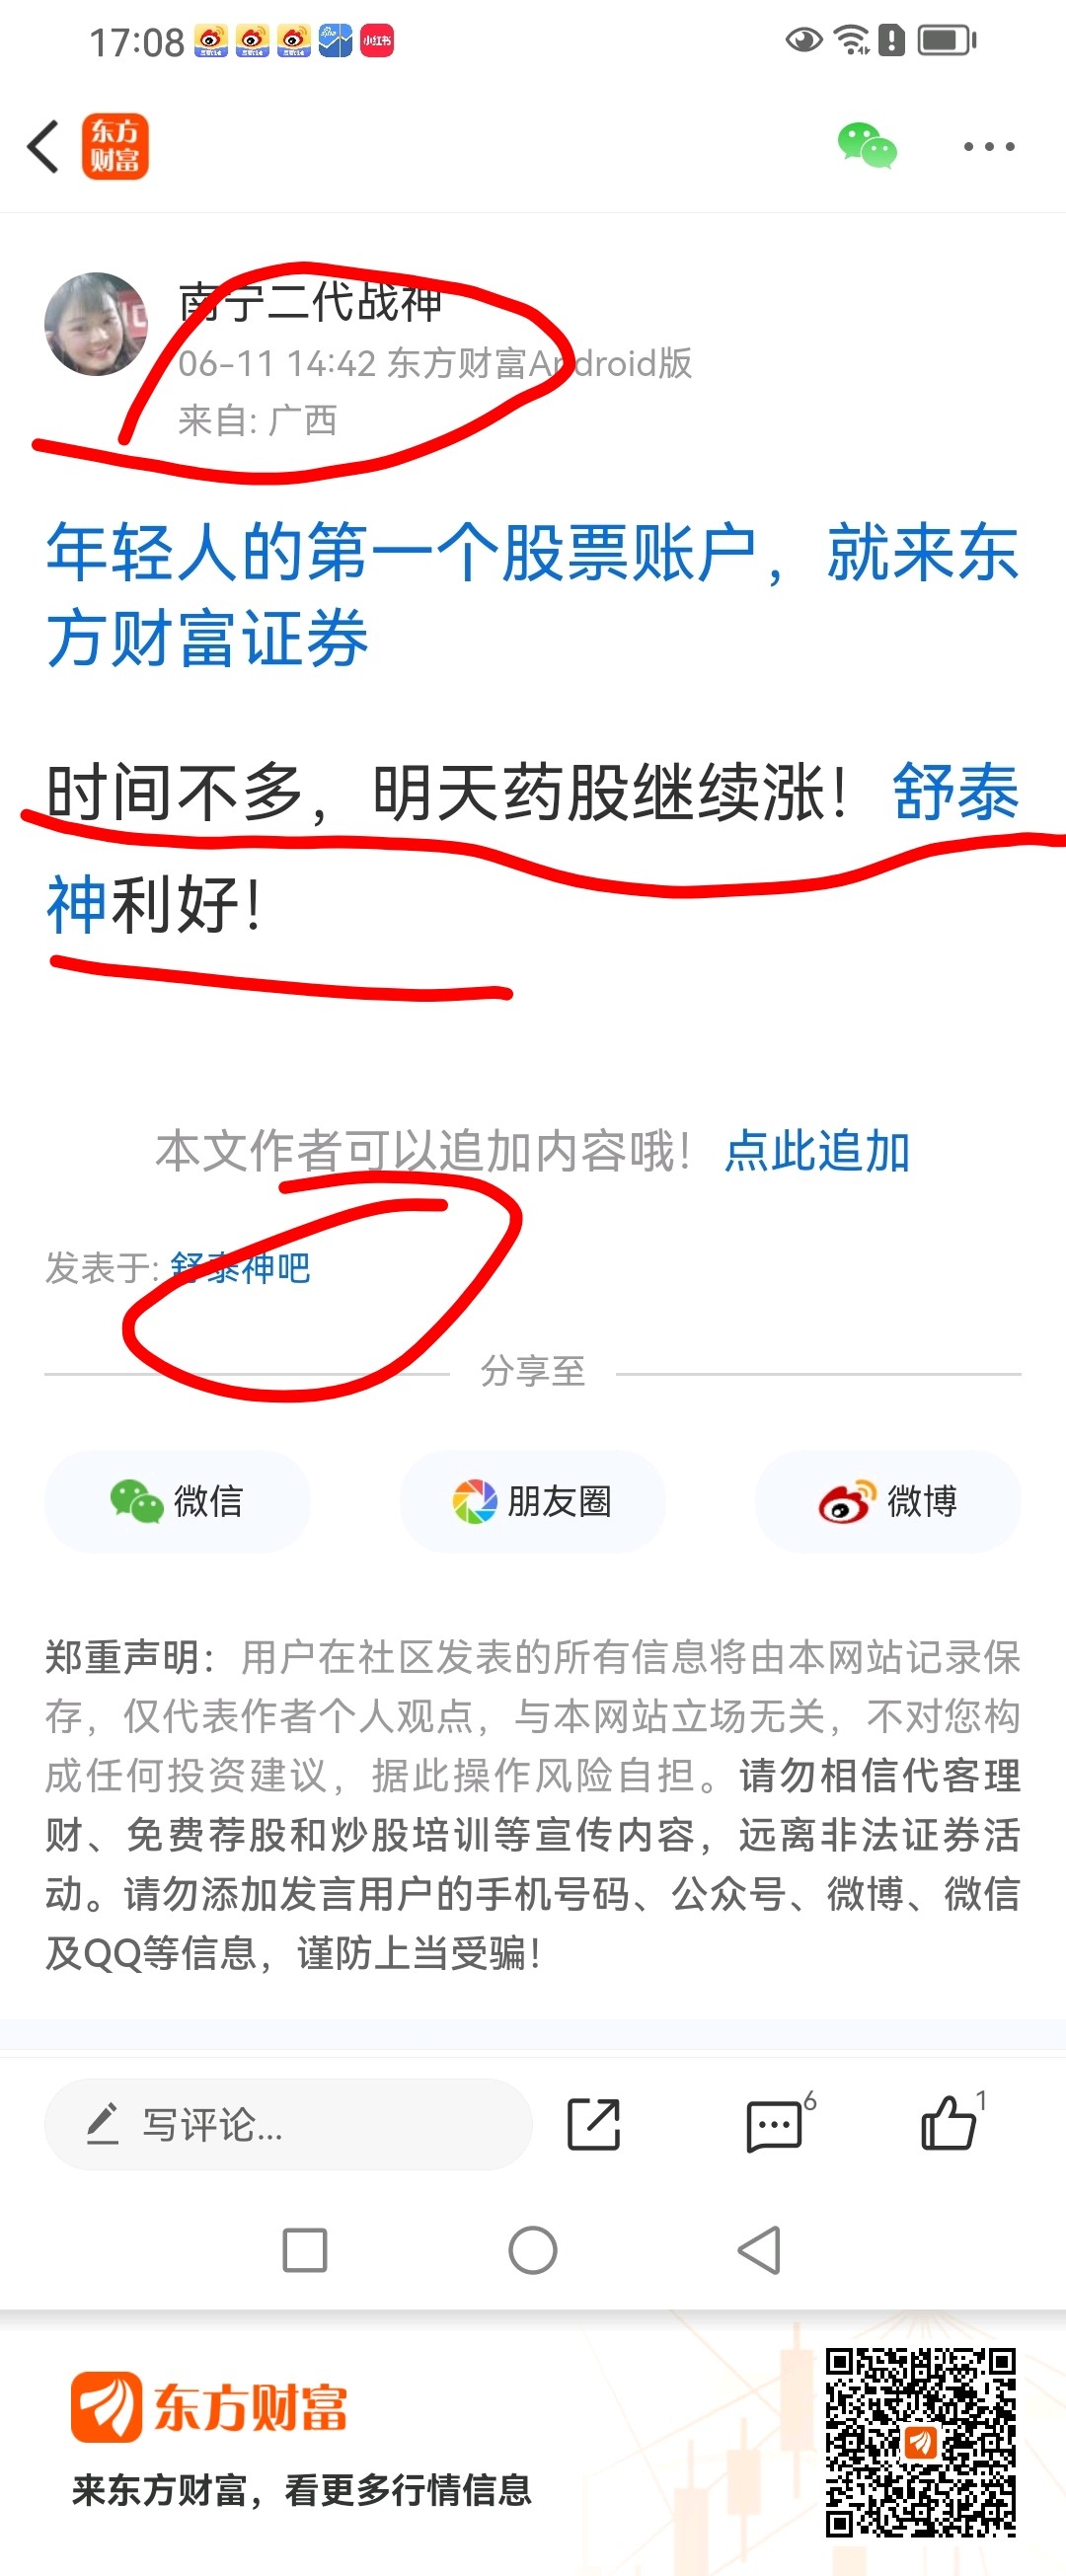Tap the QR code in bottom banner
1066x2576 pixels.
click(921, 2442)
